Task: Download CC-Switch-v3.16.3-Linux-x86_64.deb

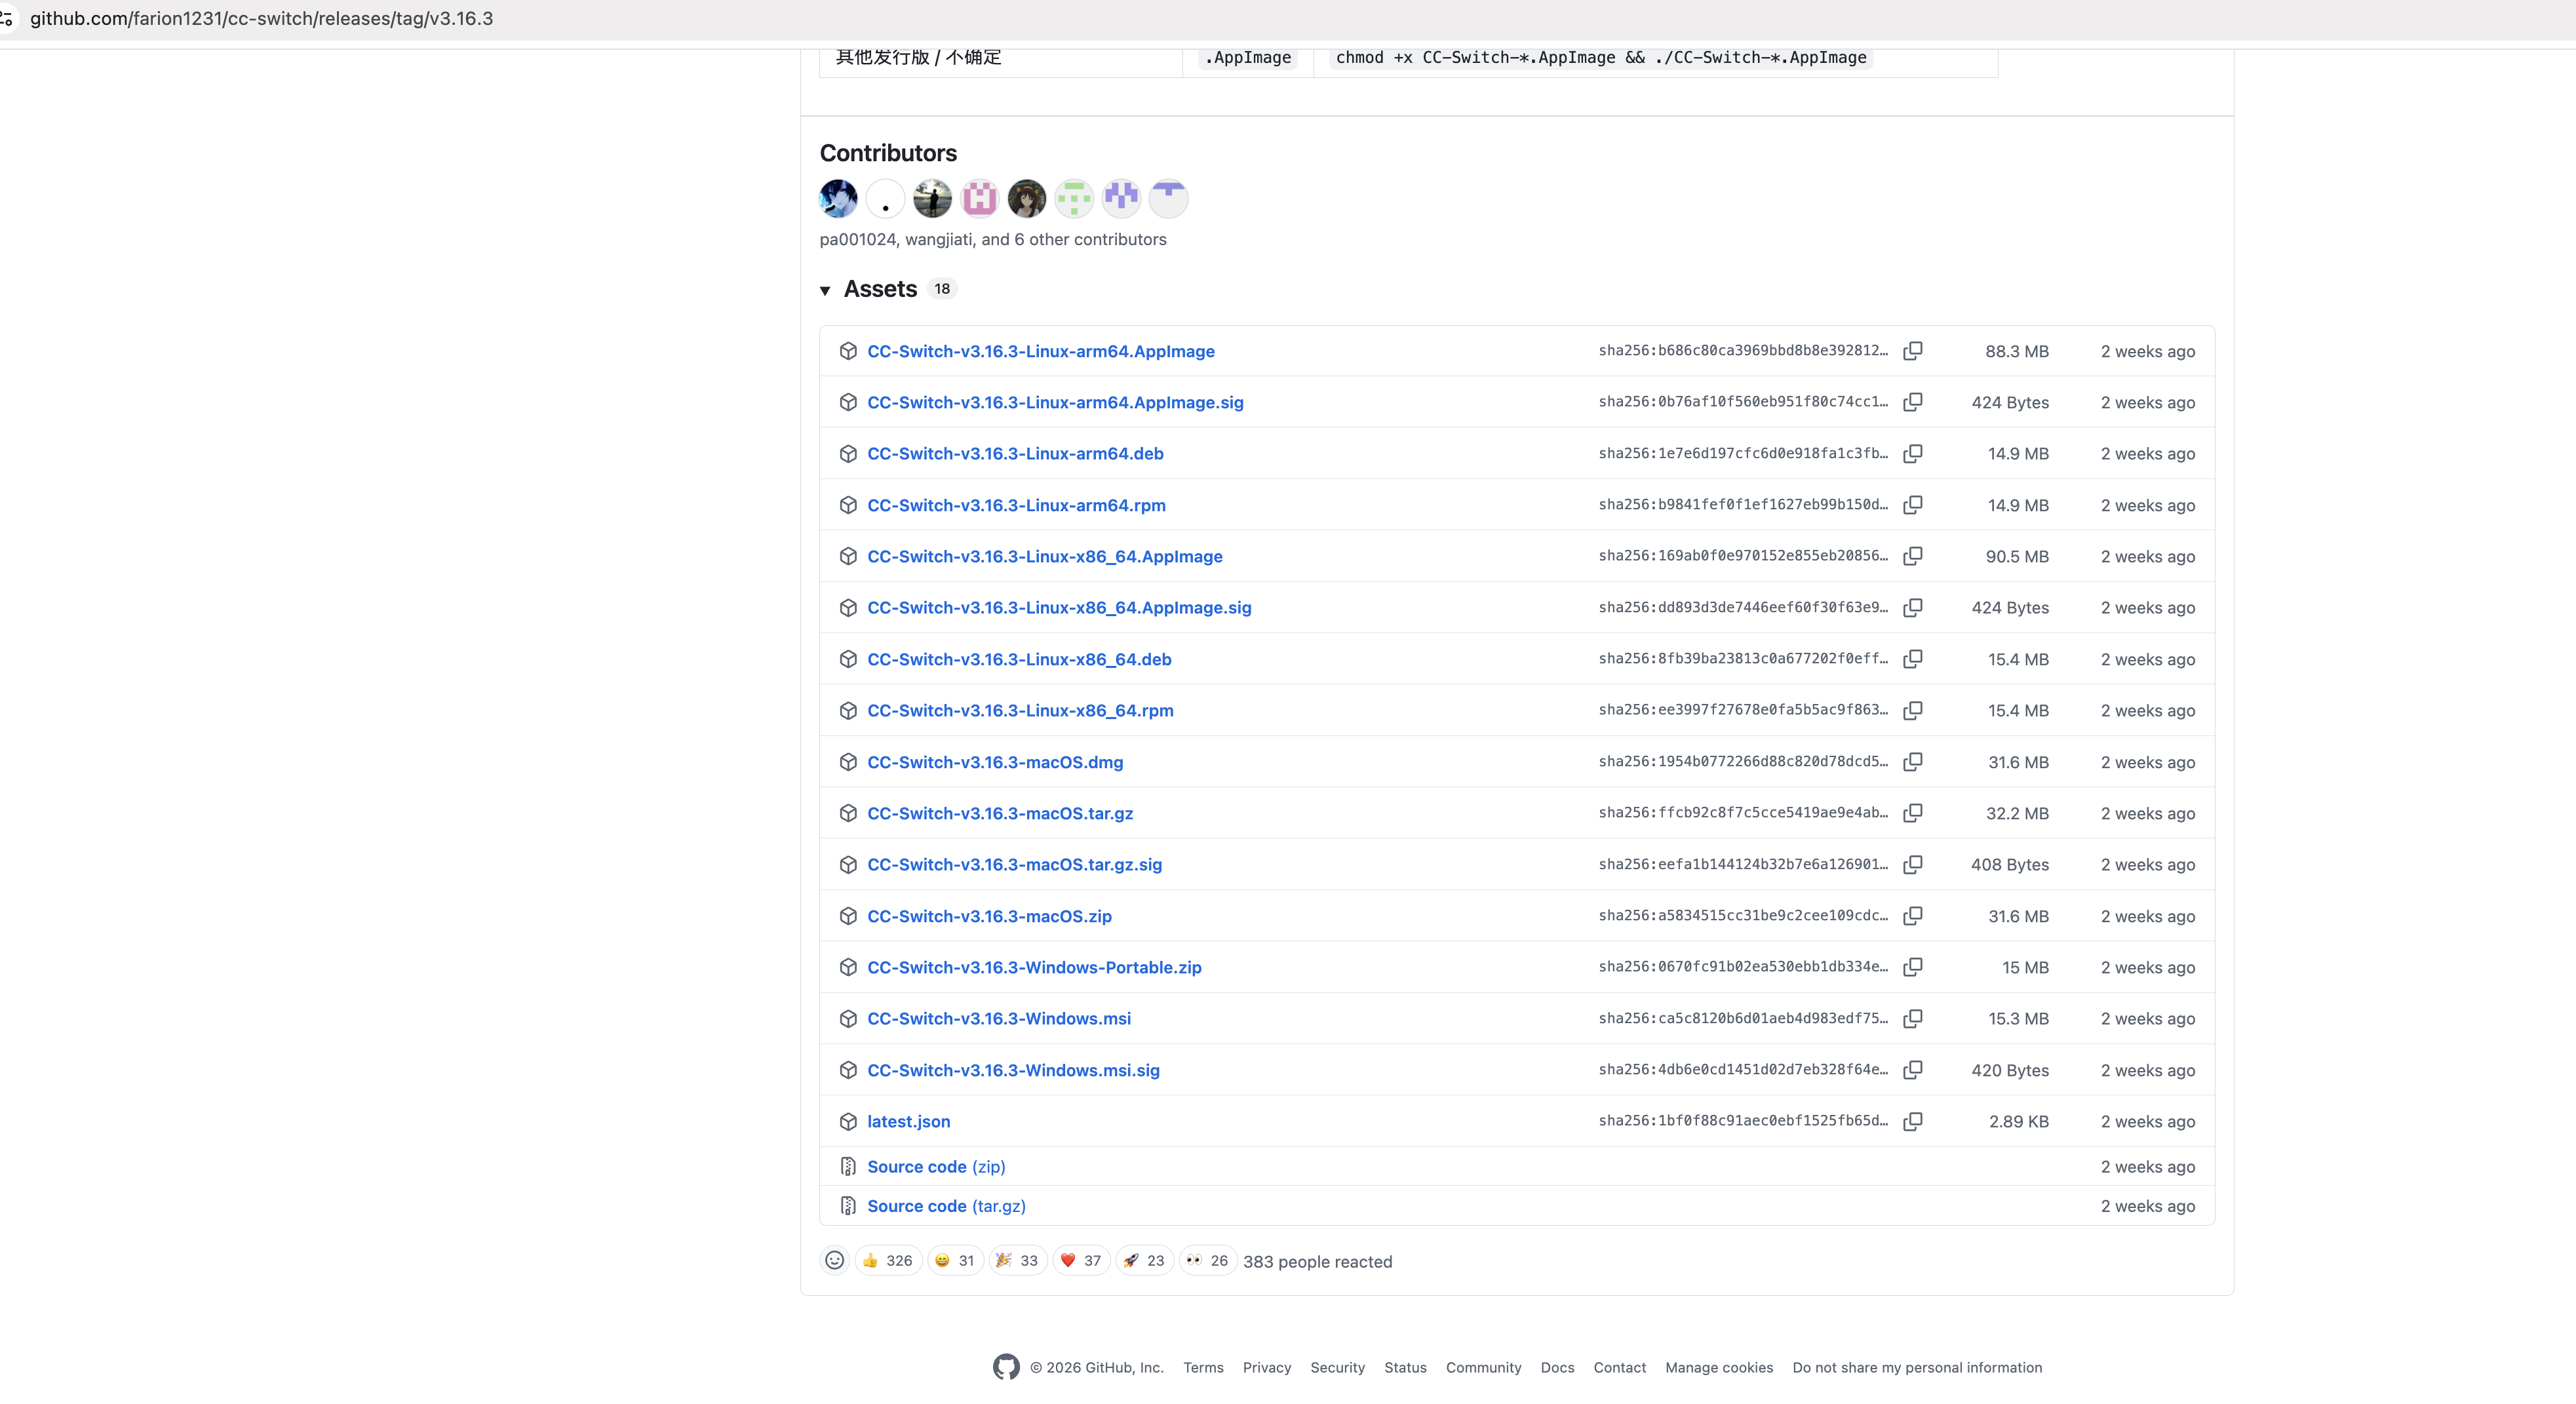Action: point(1019,659)
